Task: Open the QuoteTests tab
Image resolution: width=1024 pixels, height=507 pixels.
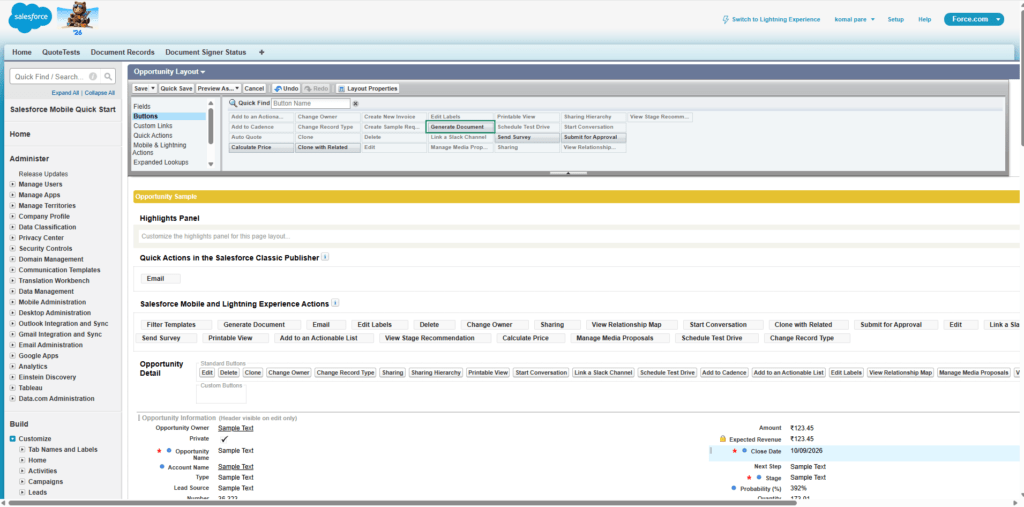Action: pos(61,52)
